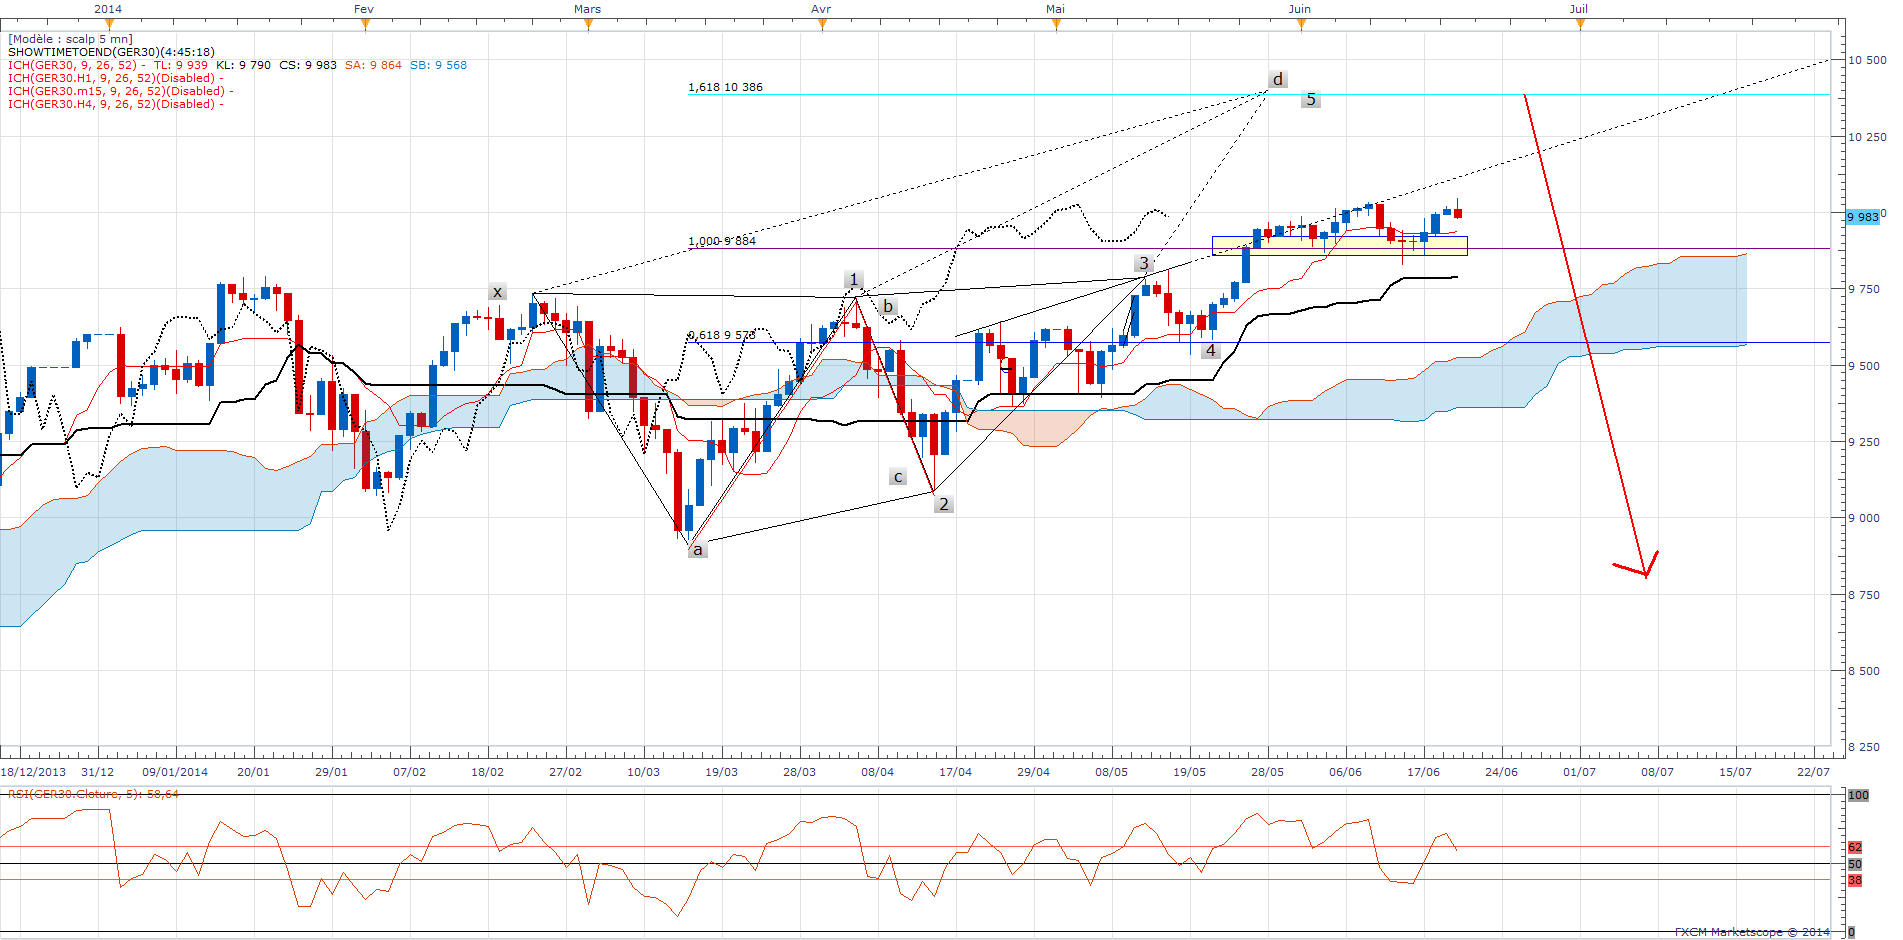The height and width of the screenshot is (940, 1903).
Task: Click the 28/05 date axis label
Action: click(1268, 772)
